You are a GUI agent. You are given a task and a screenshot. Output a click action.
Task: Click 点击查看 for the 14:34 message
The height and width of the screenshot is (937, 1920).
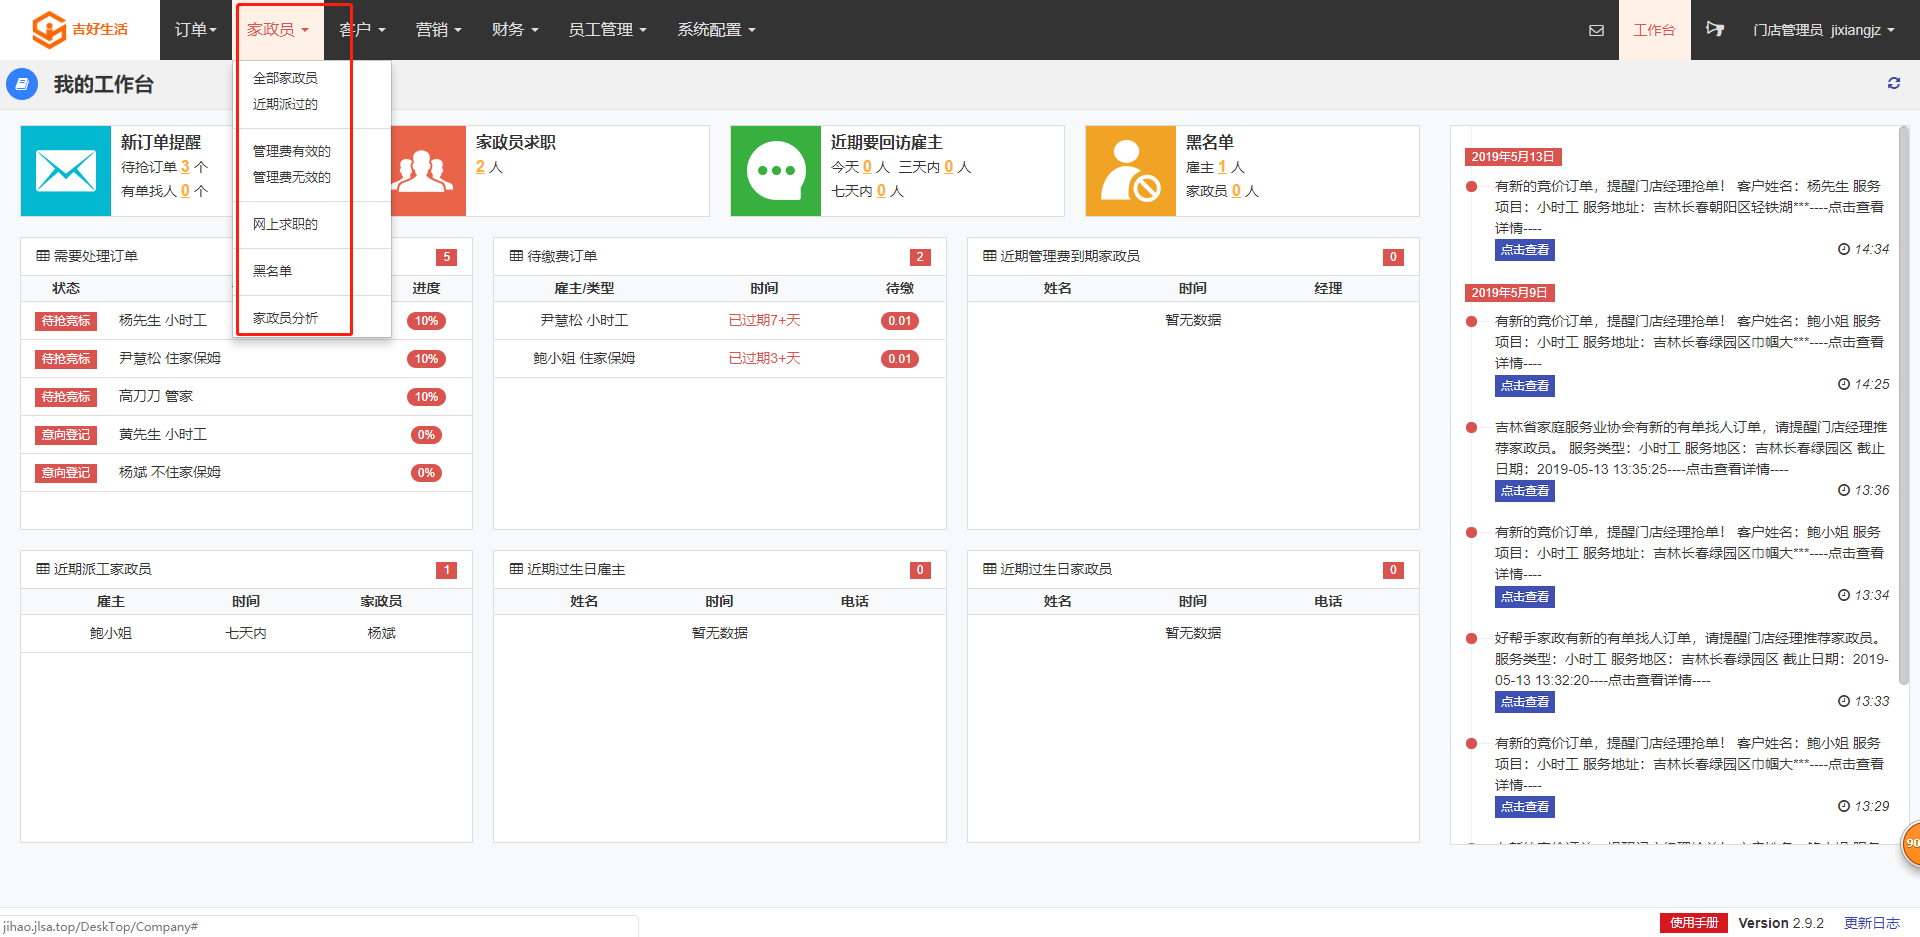pos(1525,250)
